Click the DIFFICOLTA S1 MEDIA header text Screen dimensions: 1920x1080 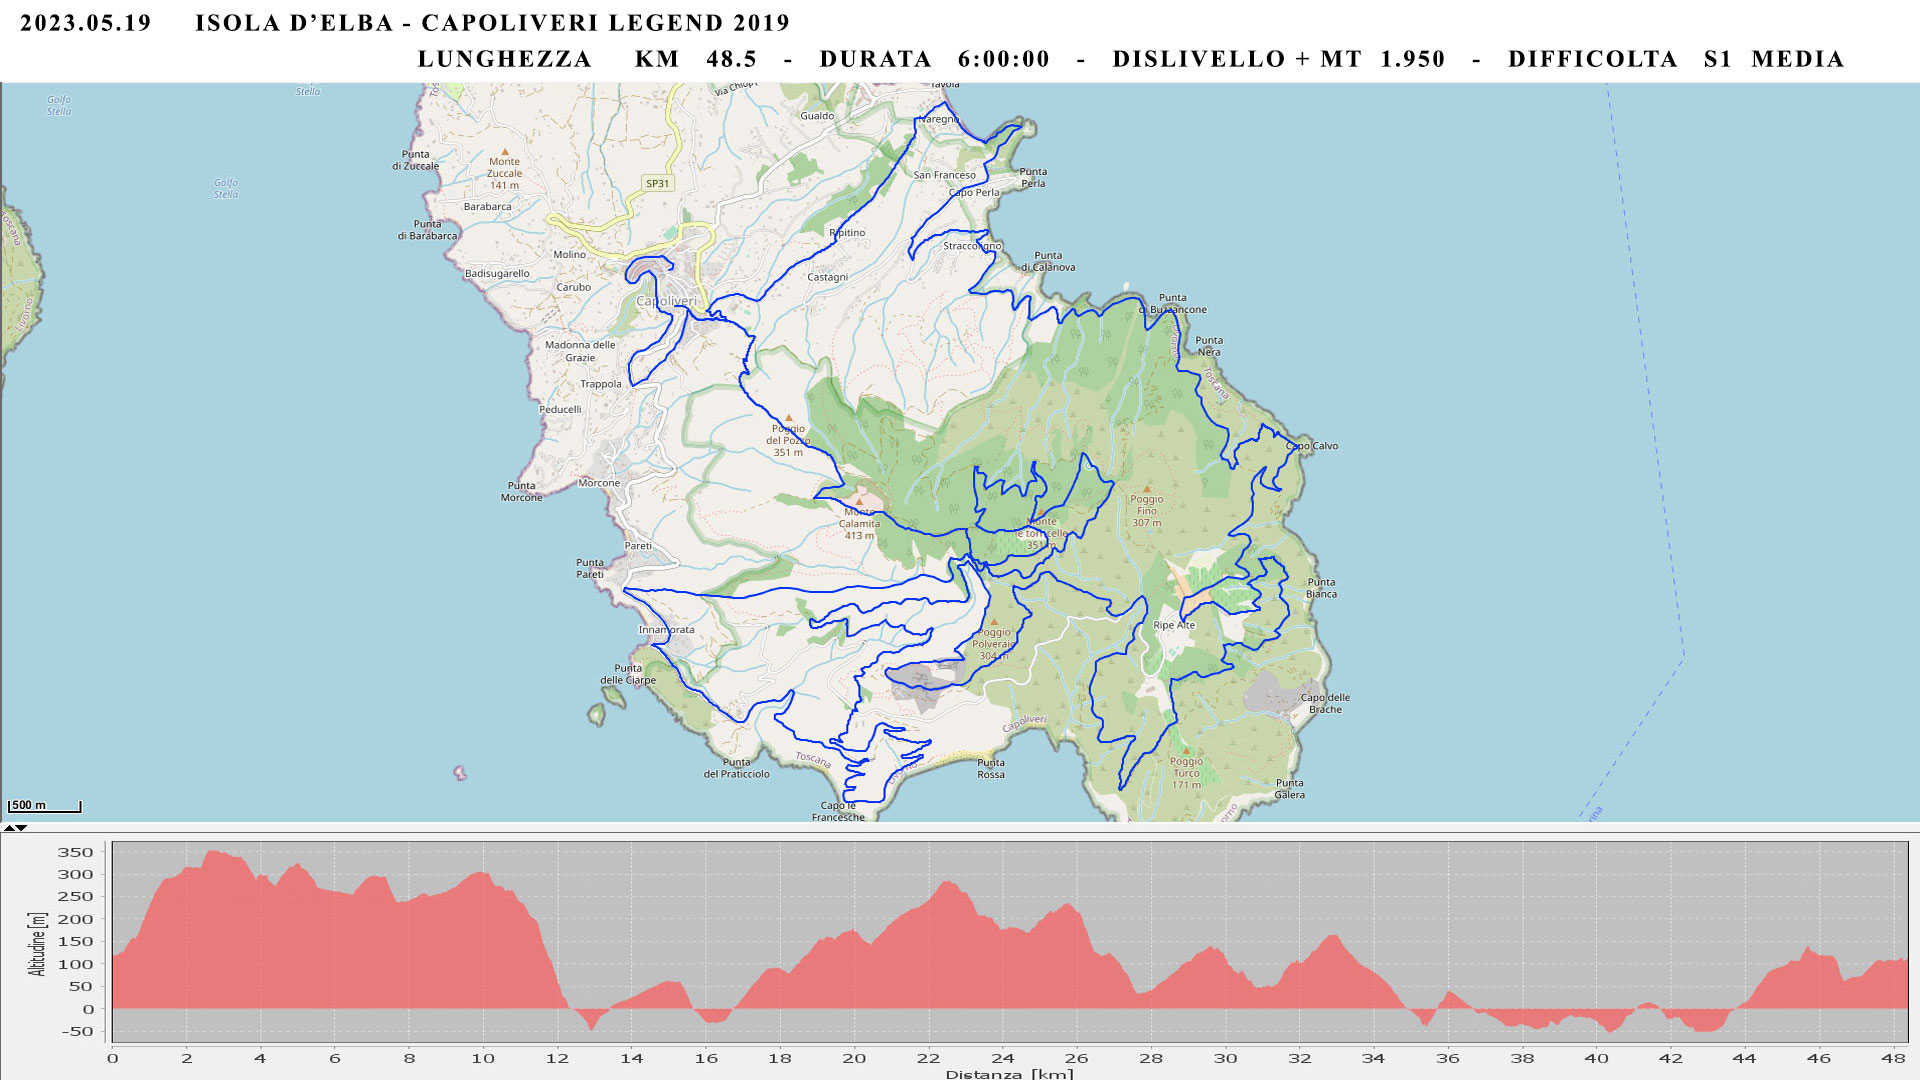(x=1676, y=59)
